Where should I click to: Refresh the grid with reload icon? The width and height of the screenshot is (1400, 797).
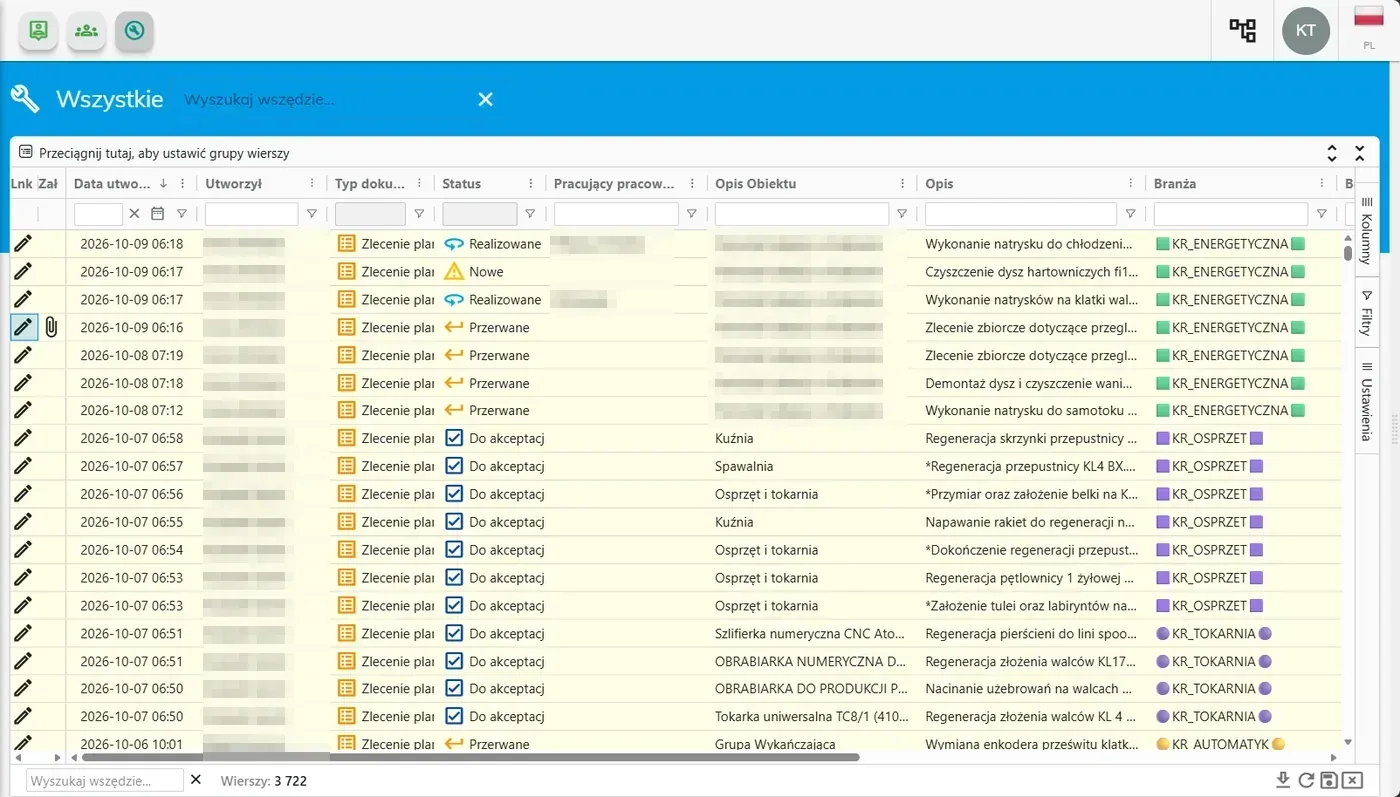[1306, 780]
